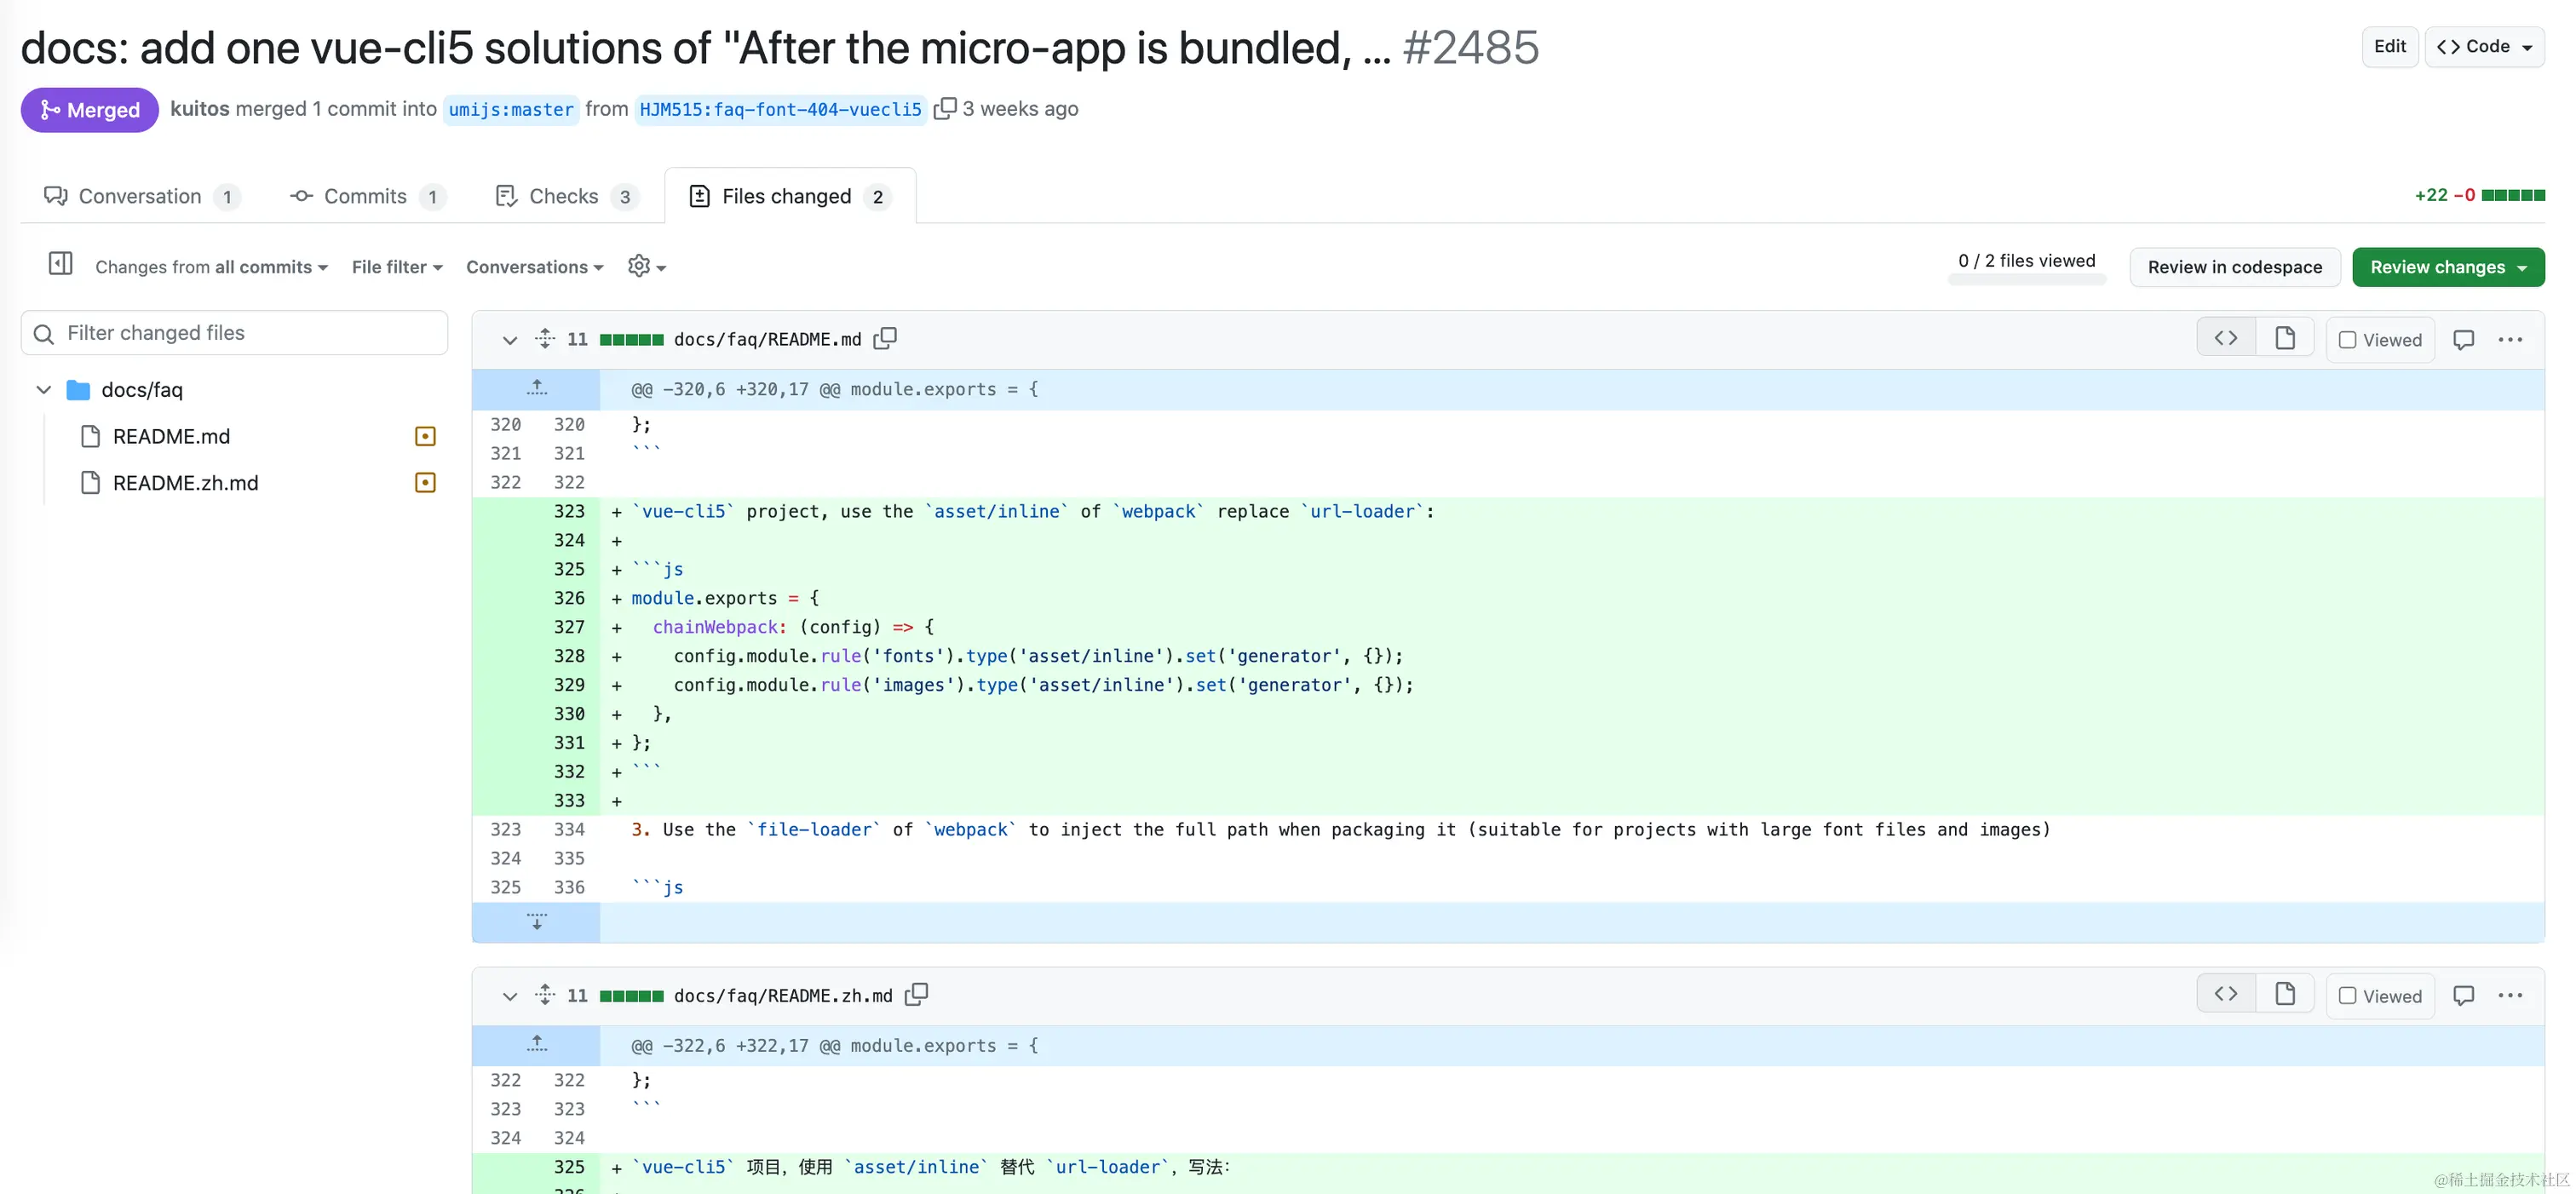Collapse the docs/faq/README.md diff
The image size is (2576, 1194).
tap(509, 340)
